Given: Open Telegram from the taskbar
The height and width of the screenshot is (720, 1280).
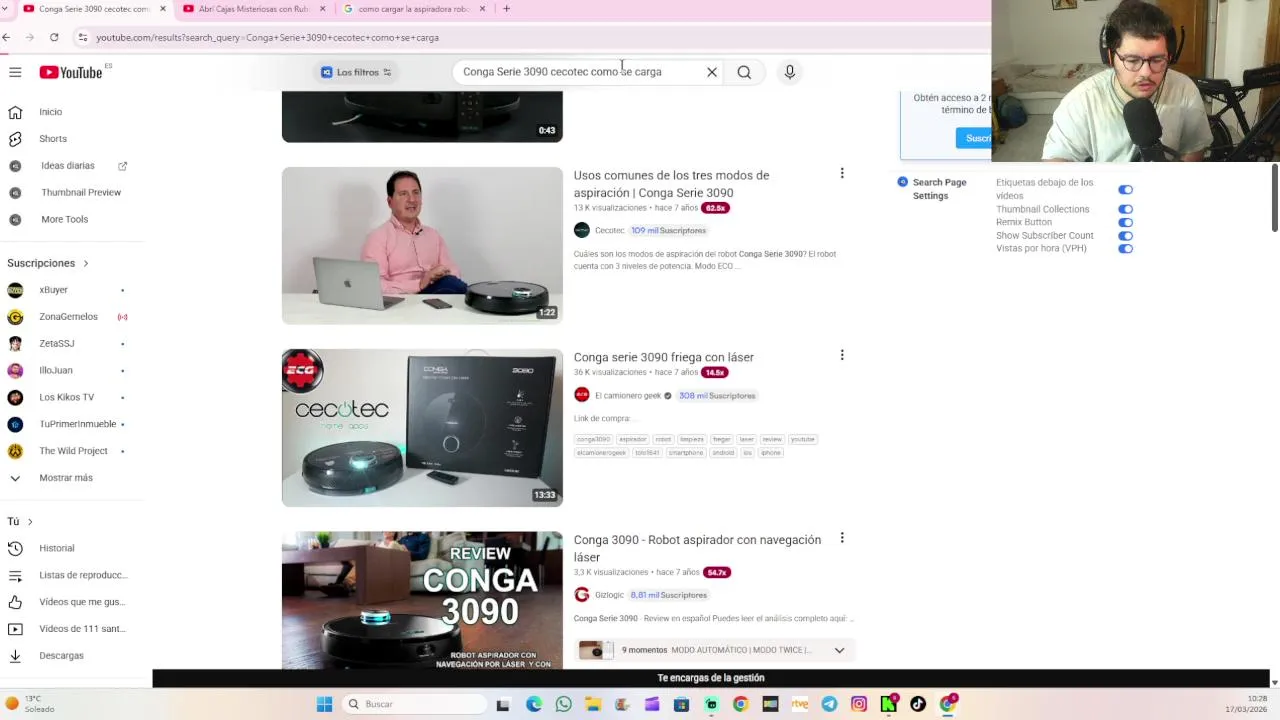Looking at the screenshot, I should coord(829,704).
